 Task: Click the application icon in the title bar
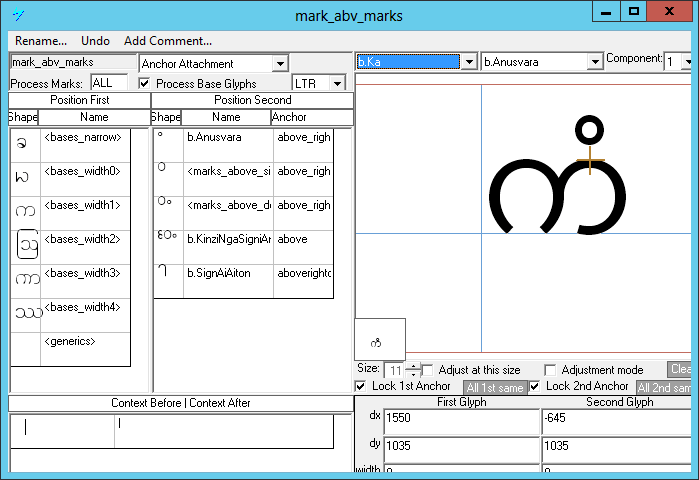coord(18,15)
